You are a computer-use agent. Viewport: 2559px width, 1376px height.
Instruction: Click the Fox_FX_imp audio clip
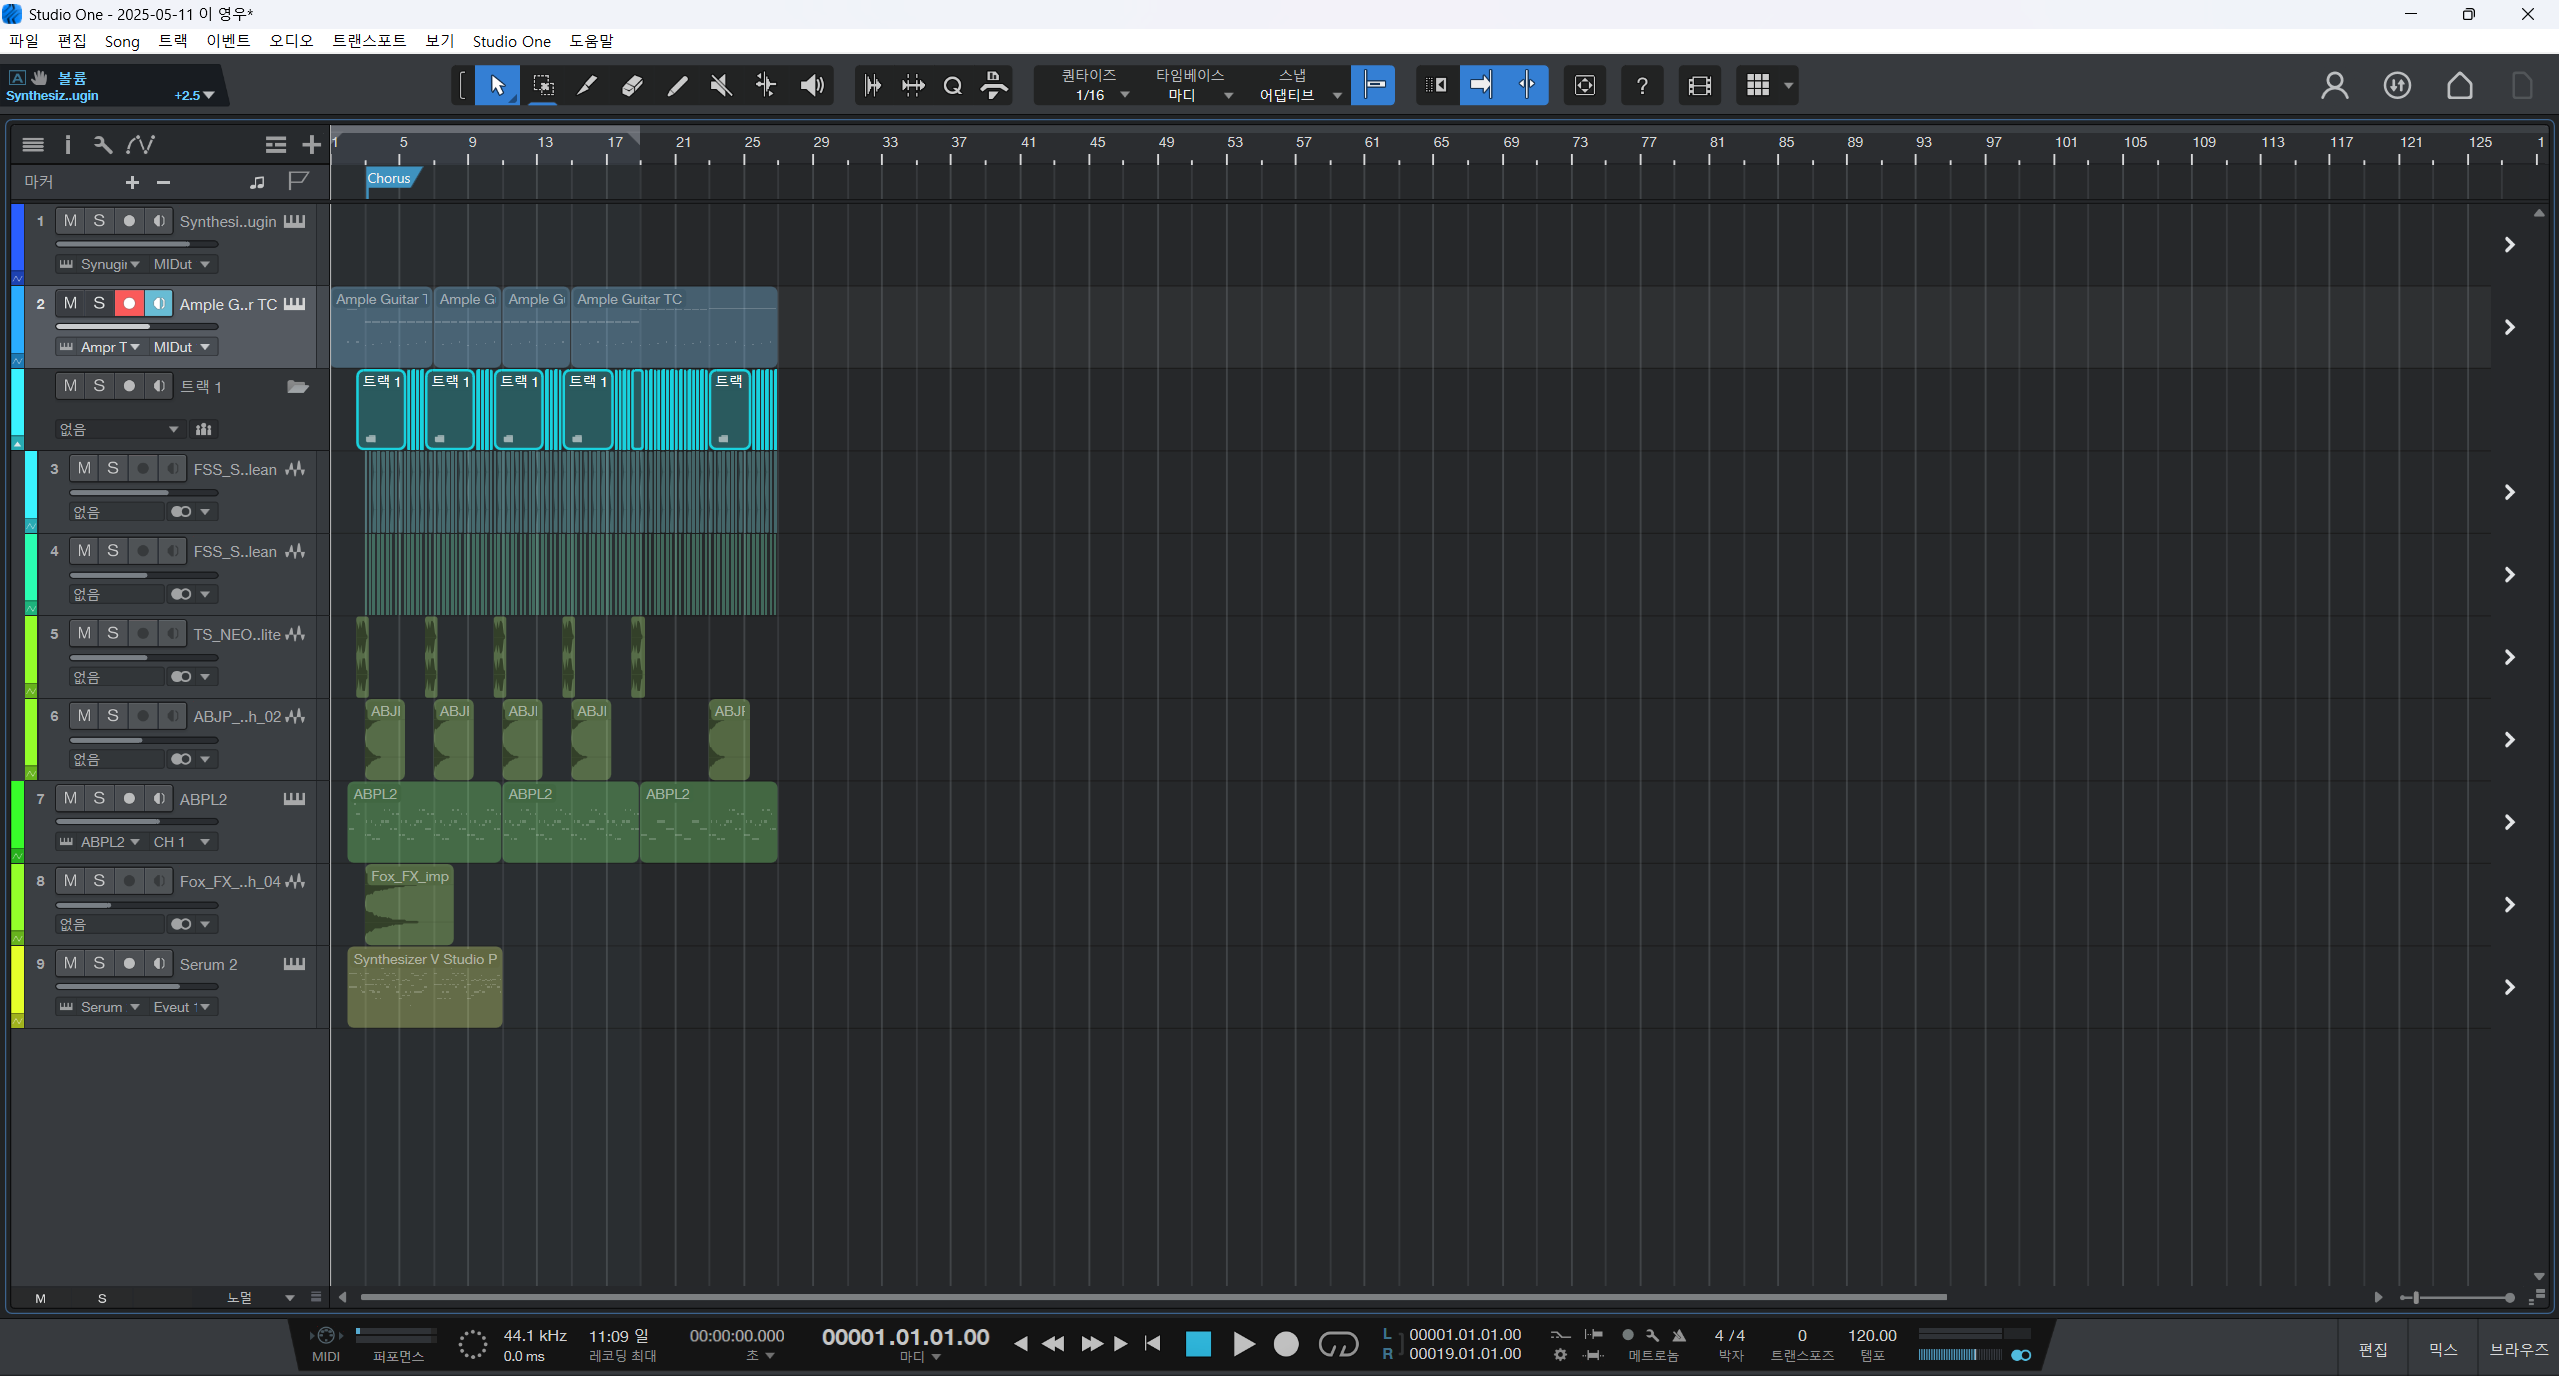pyautogui.click(x=409, y=905)
